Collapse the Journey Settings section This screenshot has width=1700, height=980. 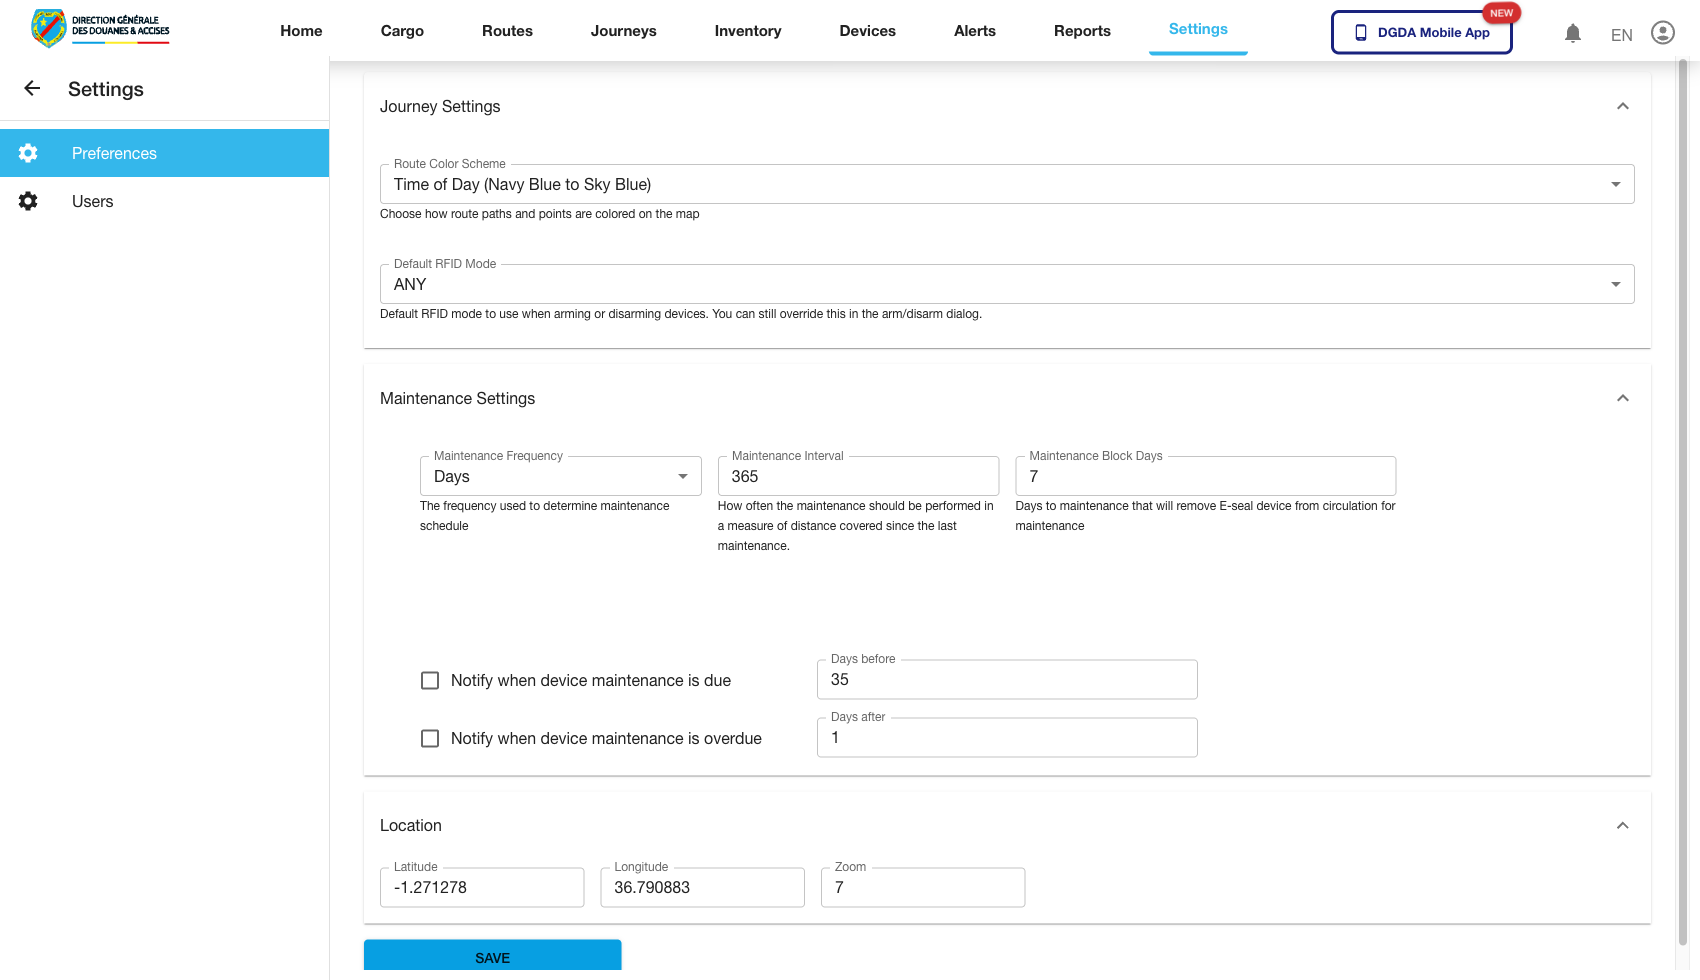tap(1623, 106)
